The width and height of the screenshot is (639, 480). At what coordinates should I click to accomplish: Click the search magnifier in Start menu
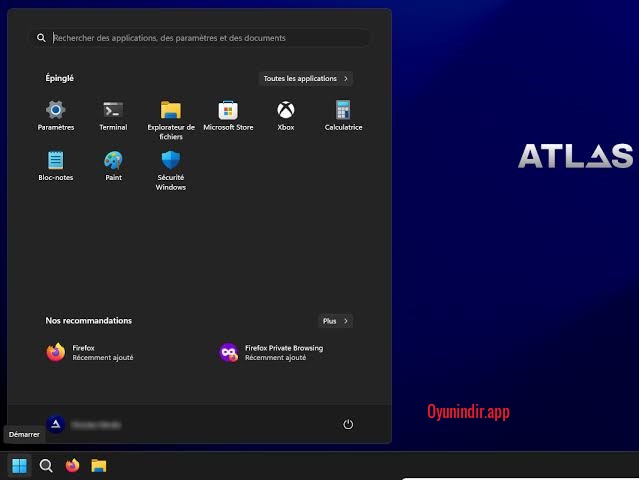pyautogui.click(x=41, y=38)
